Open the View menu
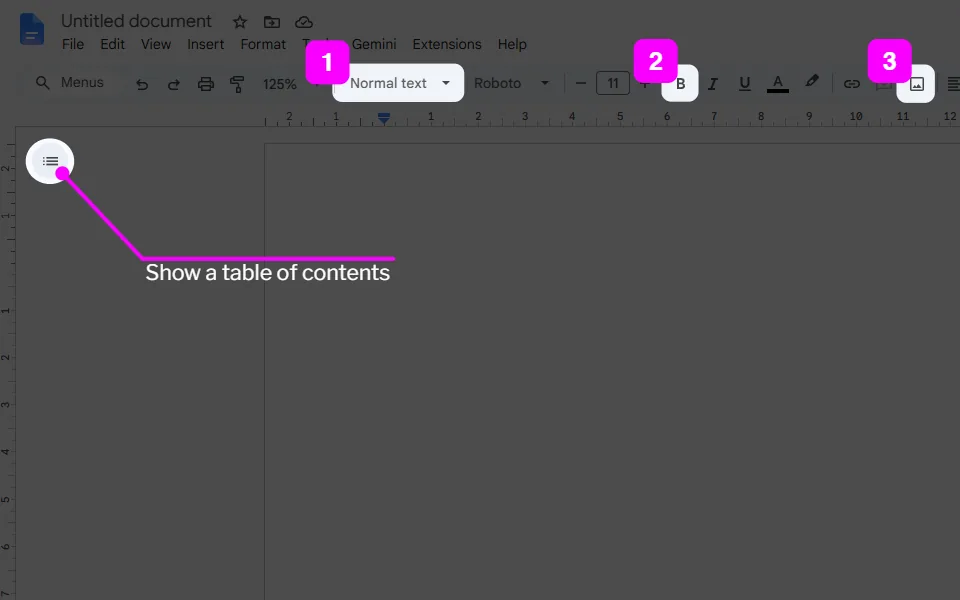The width and height of the screenshot is (960, 600). point(156,44)
